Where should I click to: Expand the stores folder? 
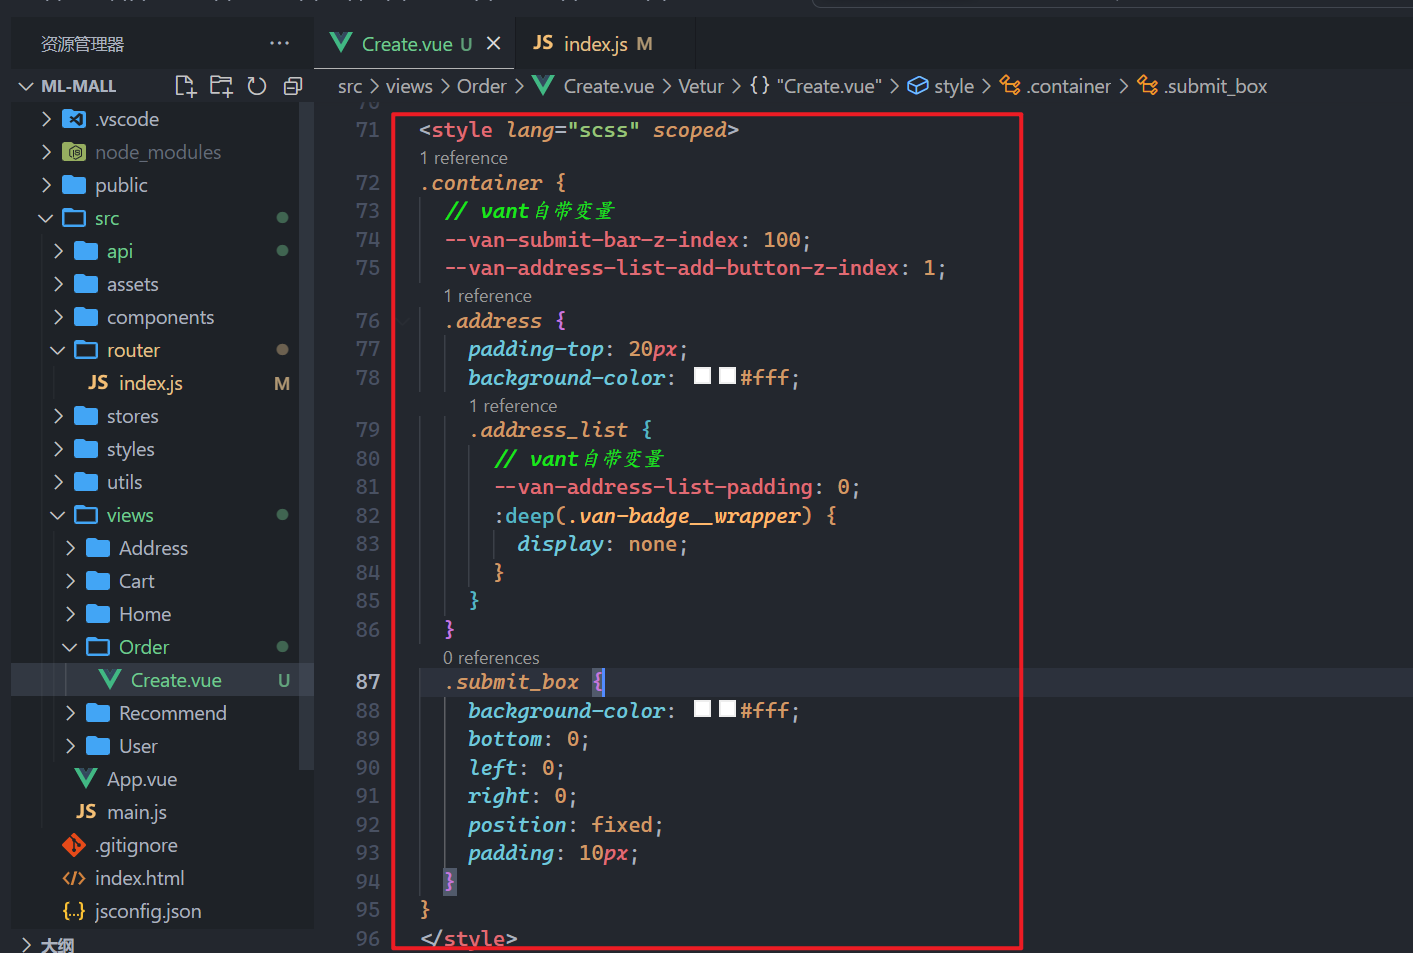tap(59, 416)
